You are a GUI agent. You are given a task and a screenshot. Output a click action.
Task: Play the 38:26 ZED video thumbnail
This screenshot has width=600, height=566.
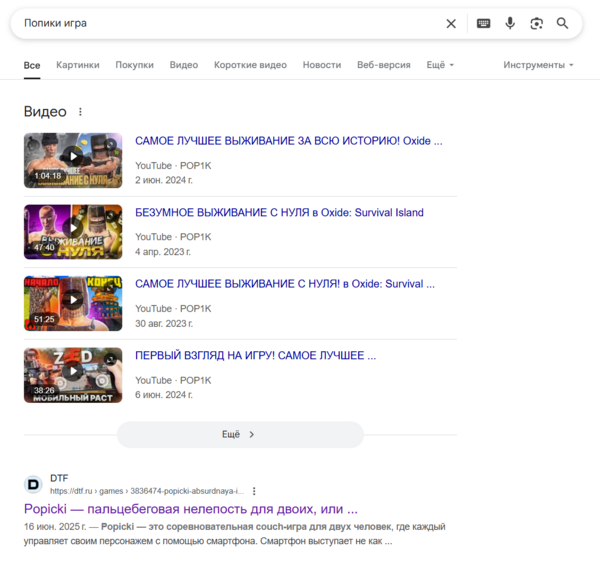pos(73,375)
